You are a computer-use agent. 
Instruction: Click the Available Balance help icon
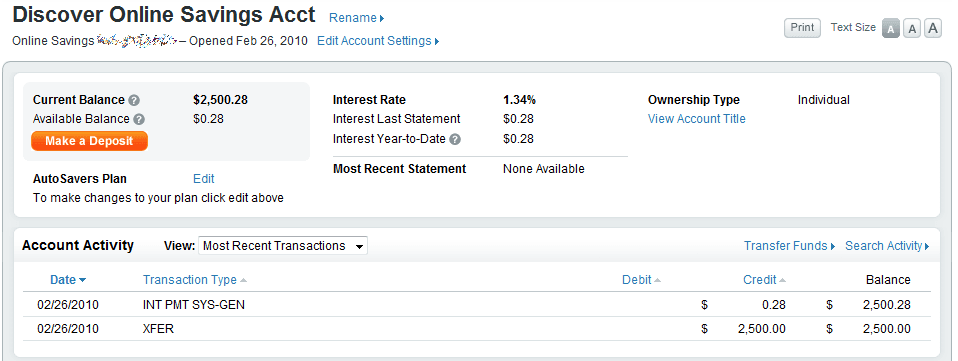(x=139, y=120)
